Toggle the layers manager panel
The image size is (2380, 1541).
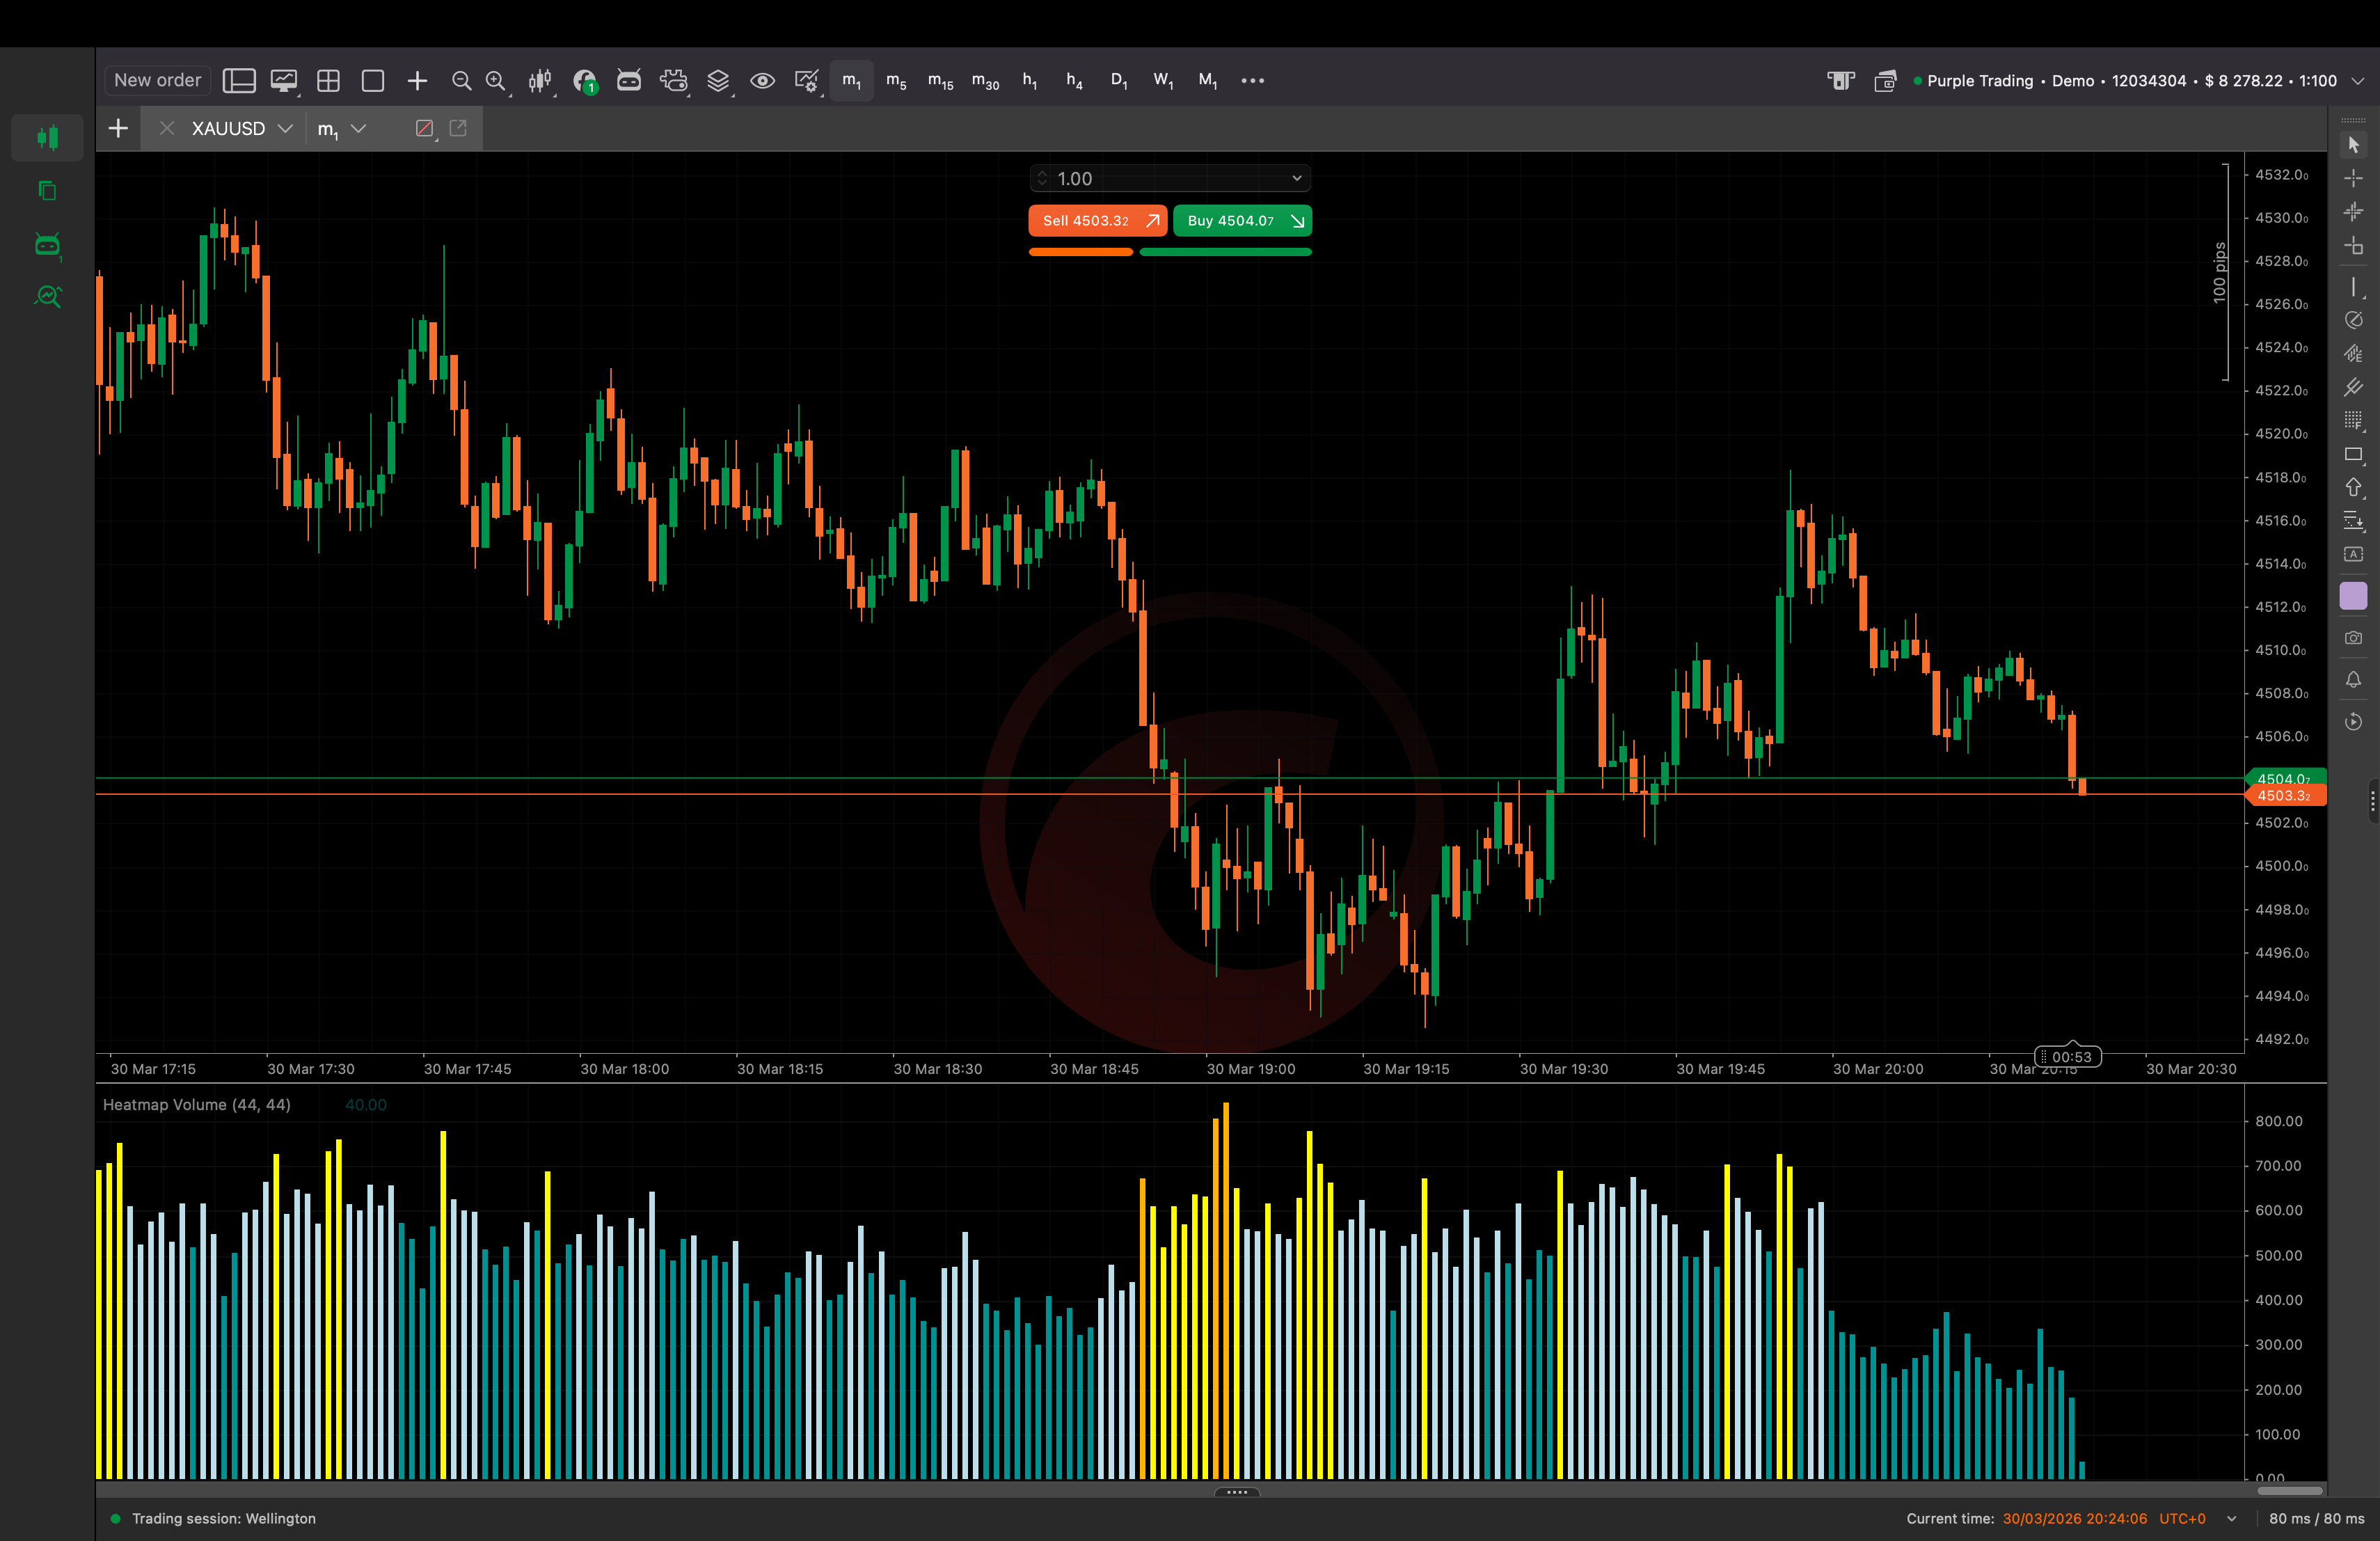coord(718,80)
